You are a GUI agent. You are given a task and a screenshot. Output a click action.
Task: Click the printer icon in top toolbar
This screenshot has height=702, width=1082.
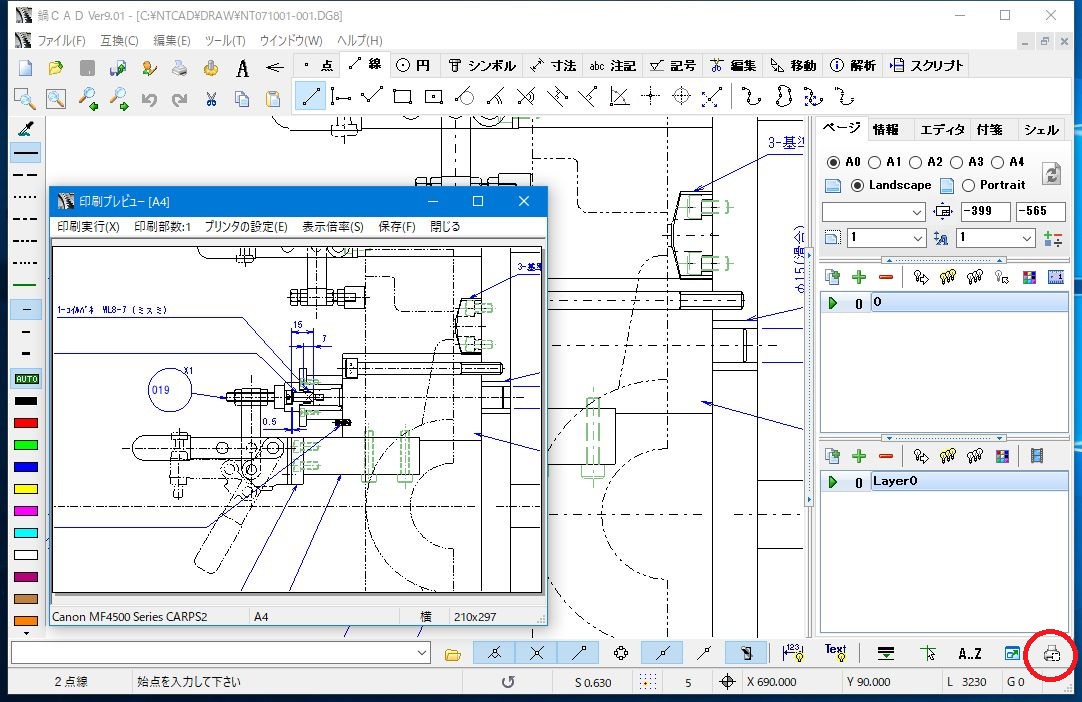[179, 67]
